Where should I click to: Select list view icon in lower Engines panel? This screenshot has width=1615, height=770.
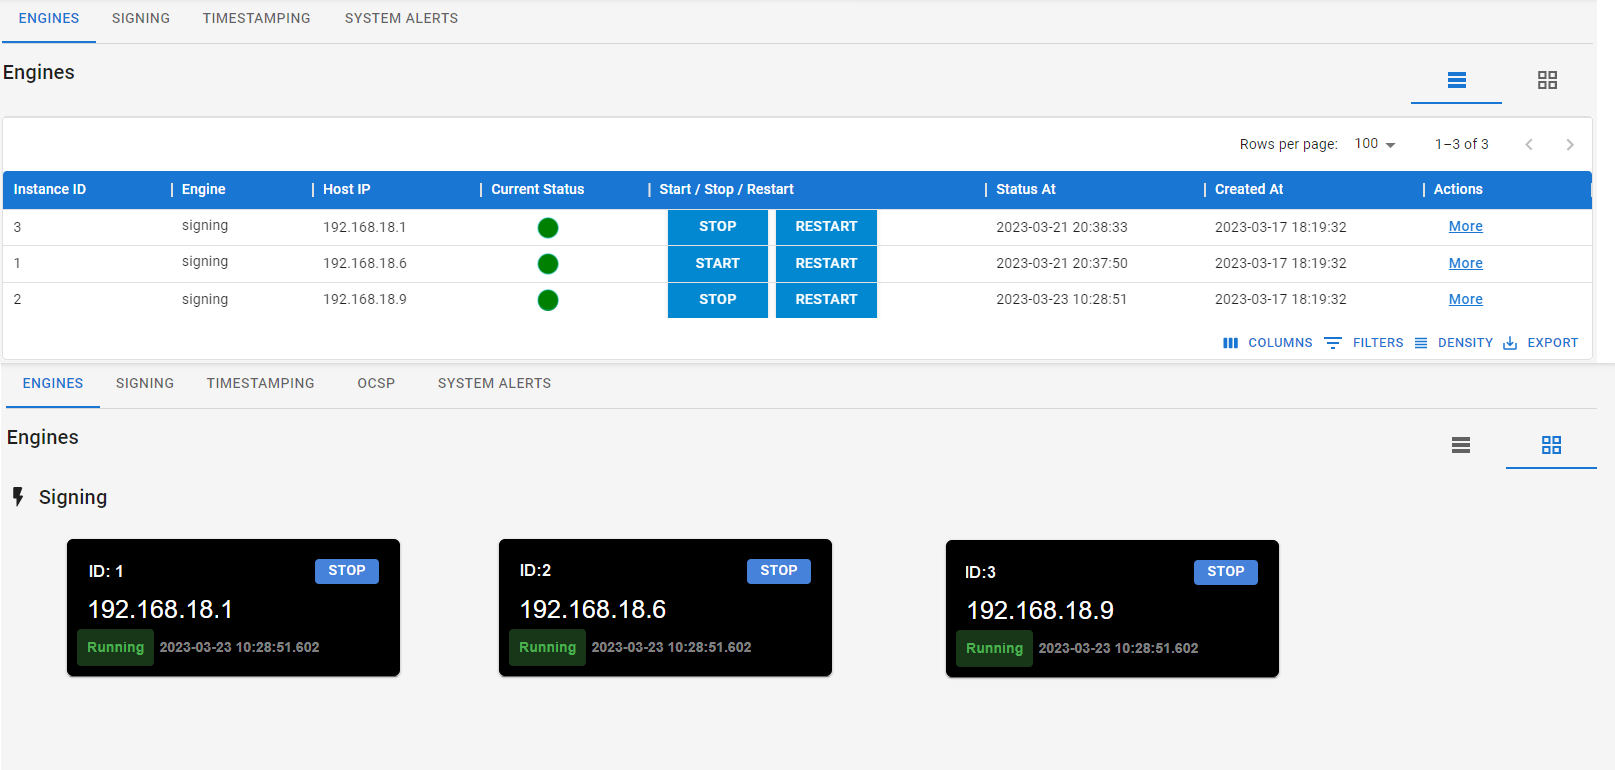tap(1460, 445)
